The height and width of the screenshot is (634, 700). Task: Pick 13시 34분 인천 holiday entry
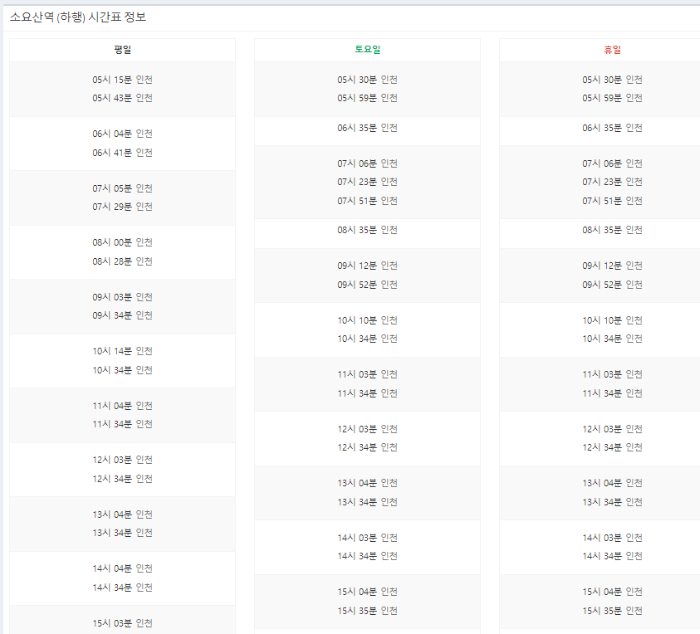612,502
